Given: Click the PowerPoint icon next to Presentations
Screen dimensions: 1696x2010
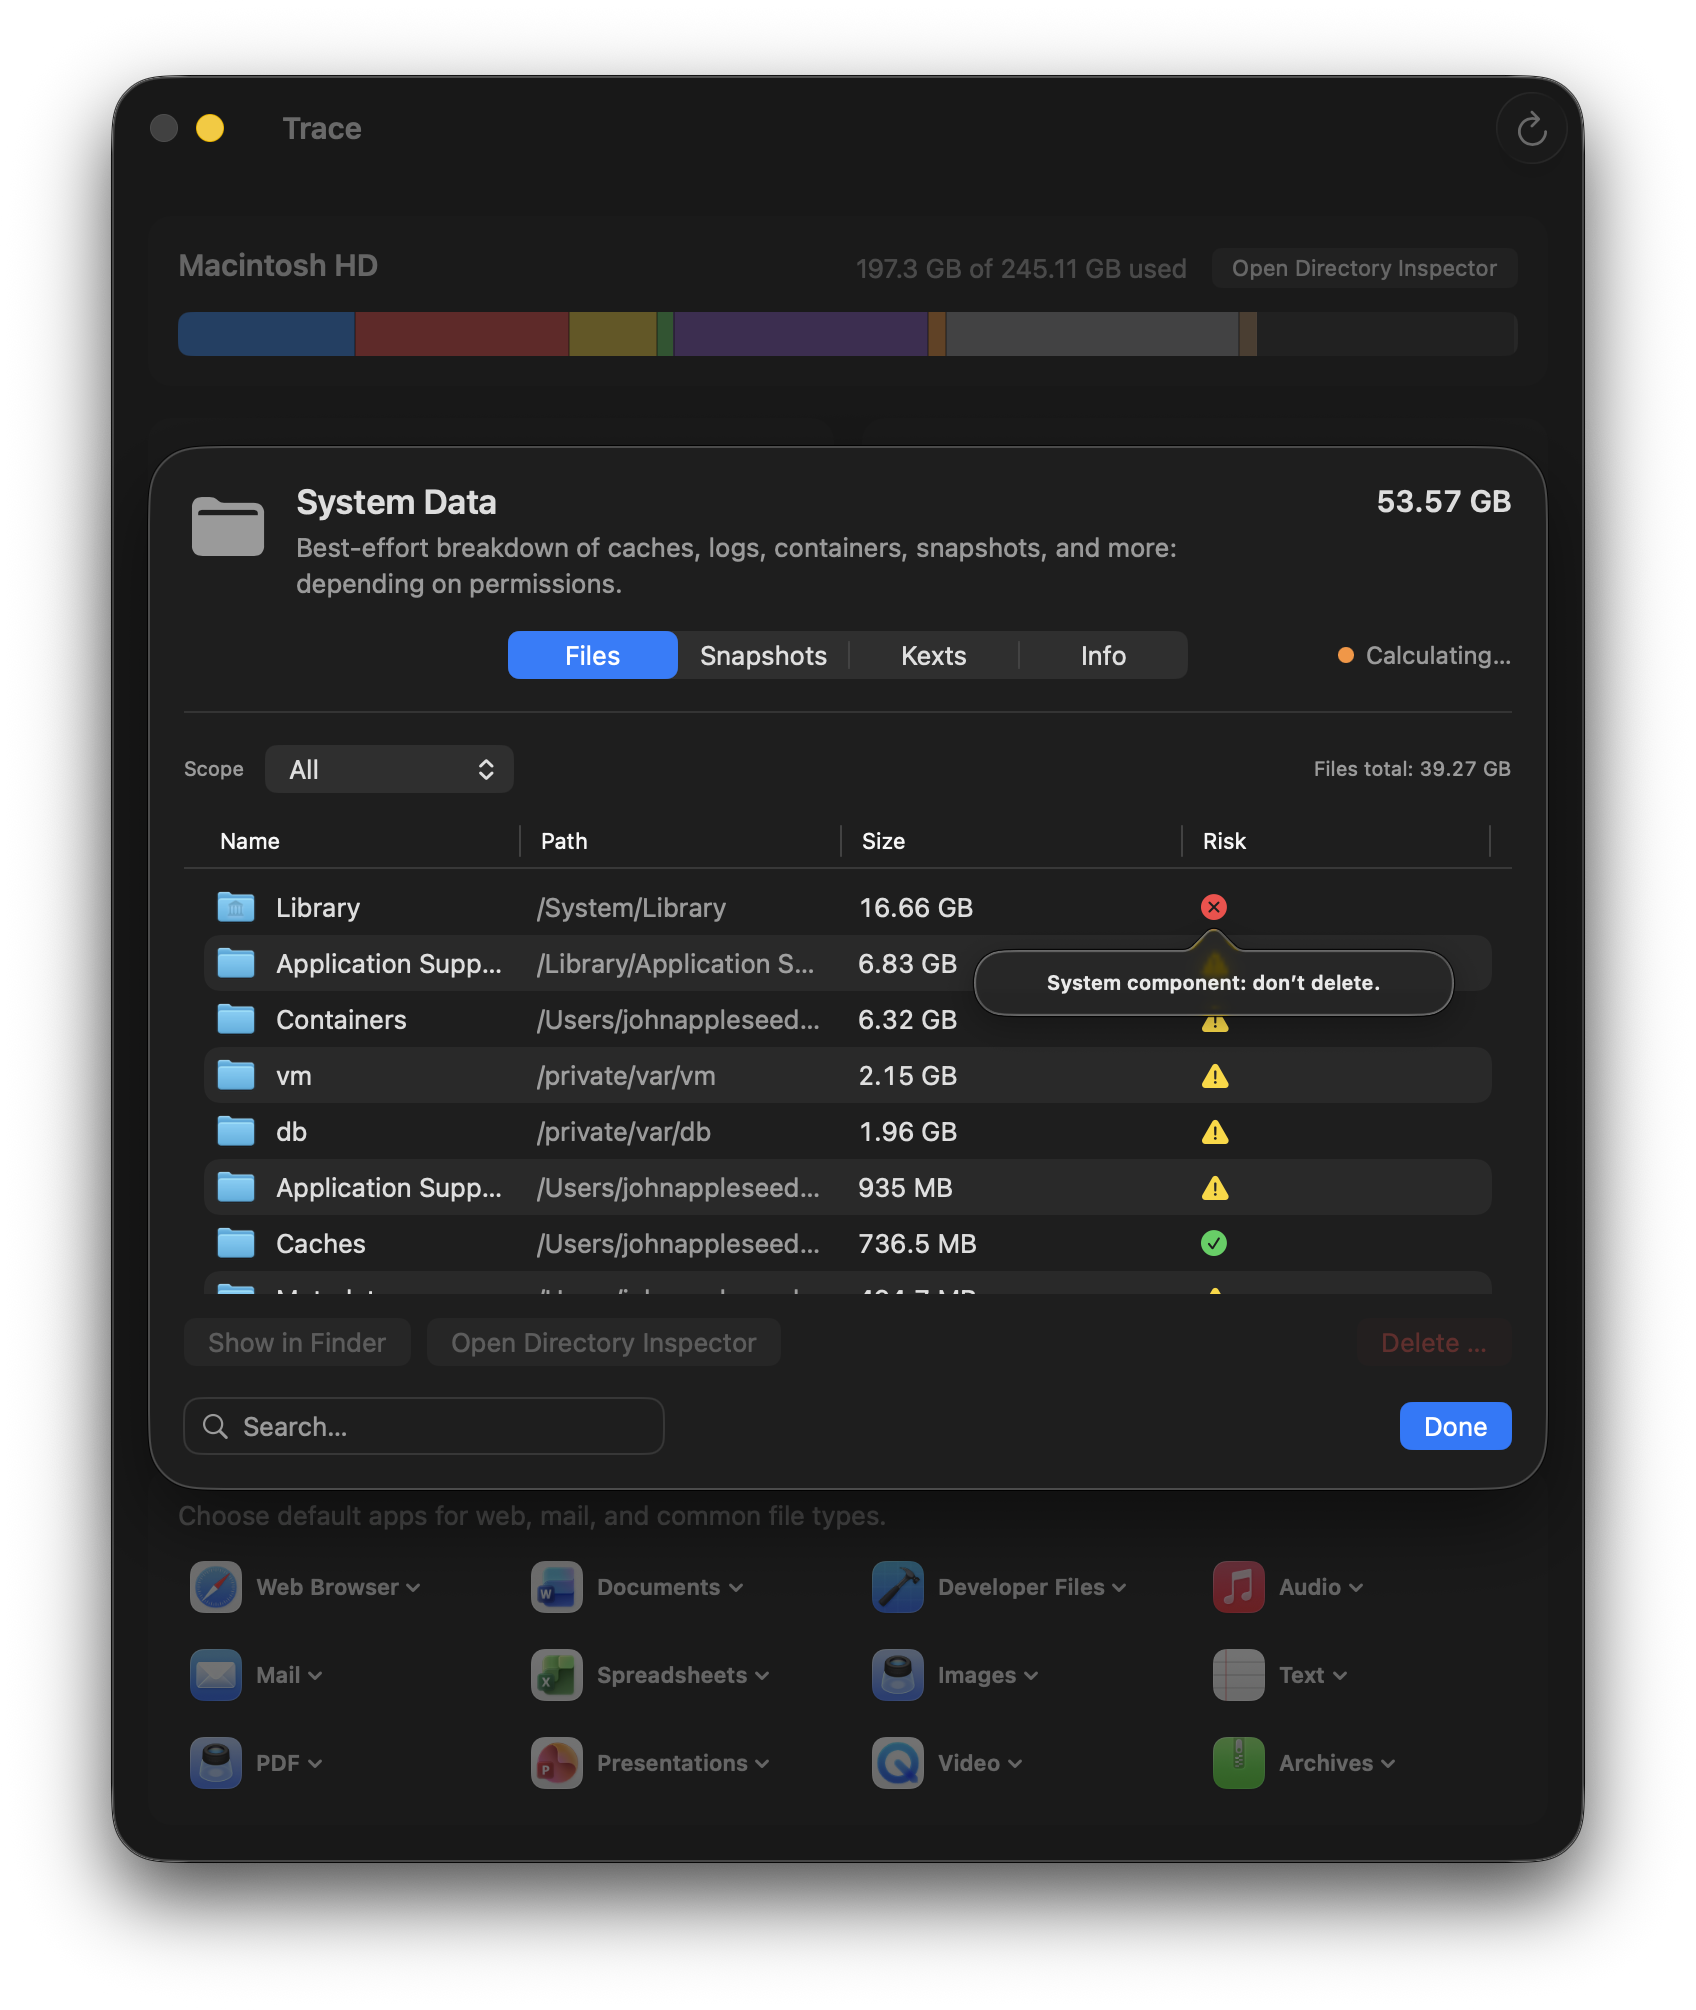Looking at the screenshot, I should [x=555, y=1763].
